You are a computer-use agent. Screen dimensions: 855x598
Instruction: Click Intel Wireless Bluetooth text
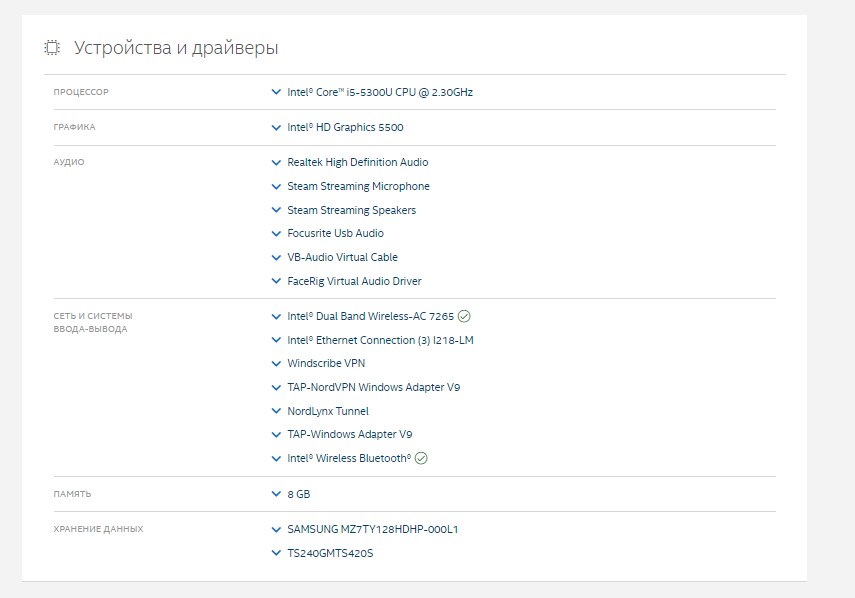(349, 458)
